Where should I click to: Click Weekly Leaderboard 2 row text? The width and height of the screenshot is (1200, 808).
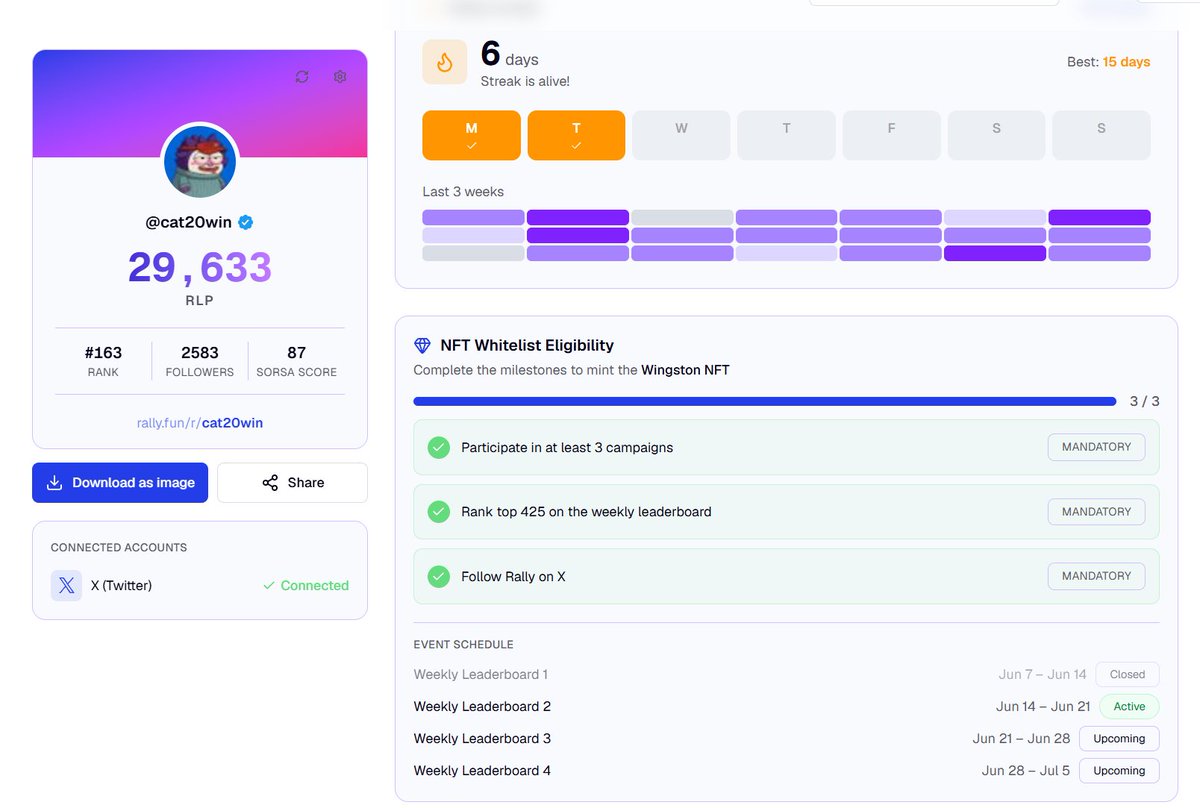(482, 706)
